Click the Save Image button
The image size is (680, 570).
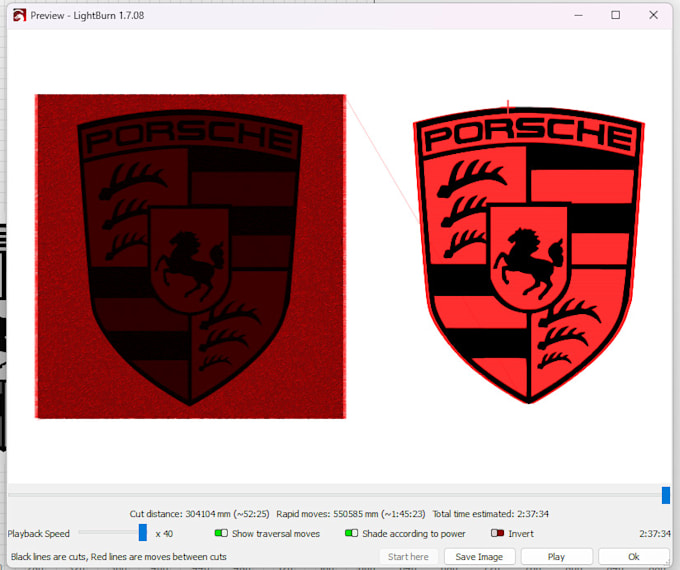pyautogui.click(x=479, y=557)
